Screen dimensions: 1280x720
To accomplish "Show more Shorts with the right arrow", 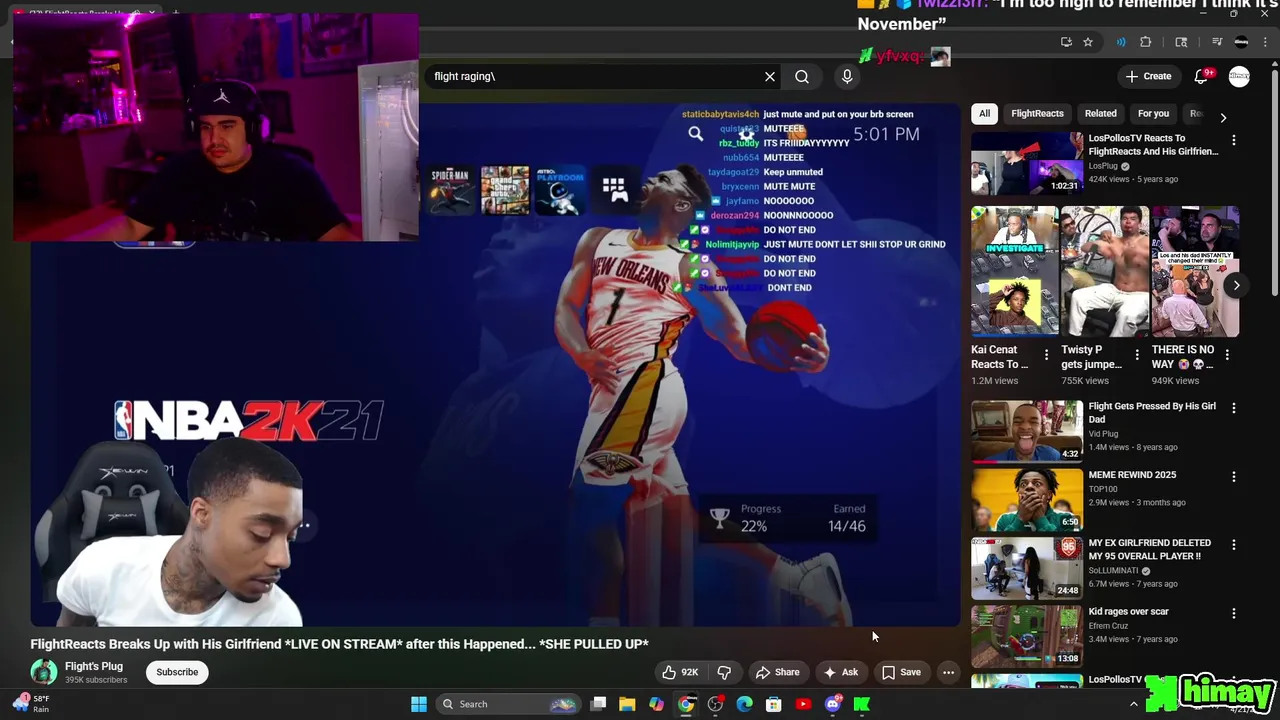I will click(1236, 285).
